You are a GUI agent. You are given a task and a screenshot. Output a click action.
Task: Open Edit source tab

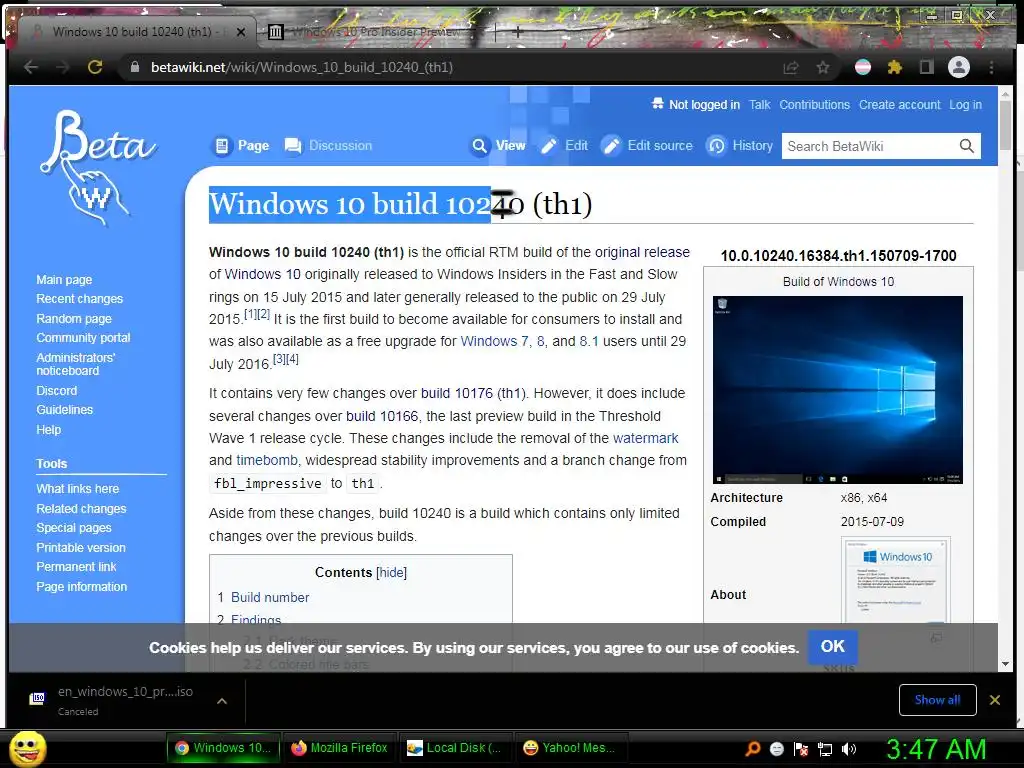[x=647, y=146]
